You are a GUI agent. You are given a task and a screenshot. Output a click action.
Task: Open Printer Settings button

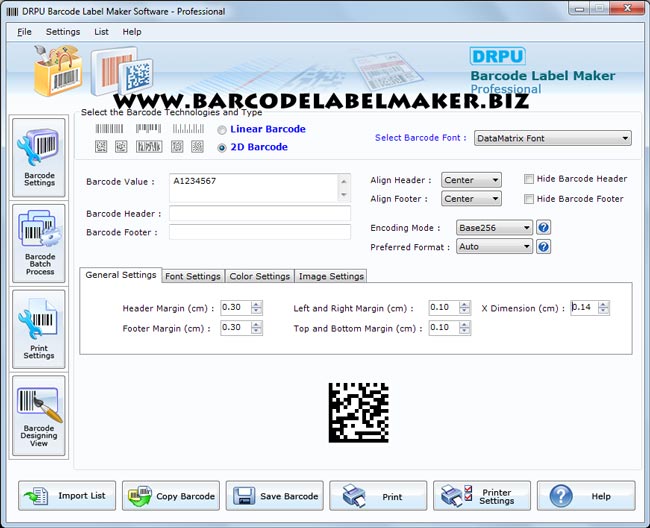point(482,496)
